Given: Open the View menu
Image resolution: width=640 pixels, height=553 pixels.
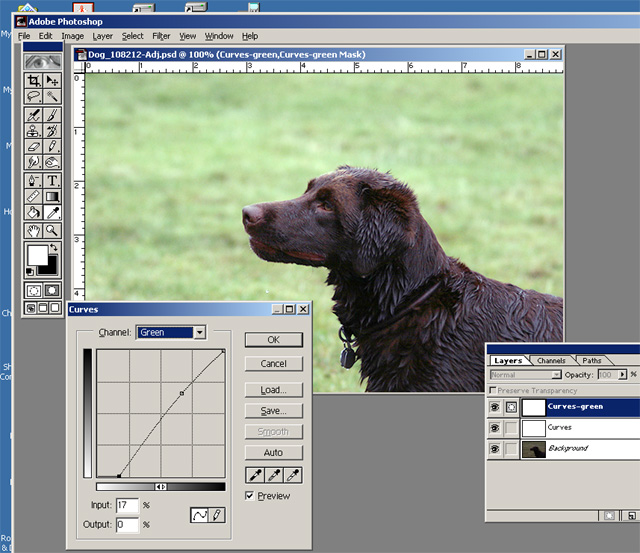Looking at the screenshot, I should tap(188, 36).
